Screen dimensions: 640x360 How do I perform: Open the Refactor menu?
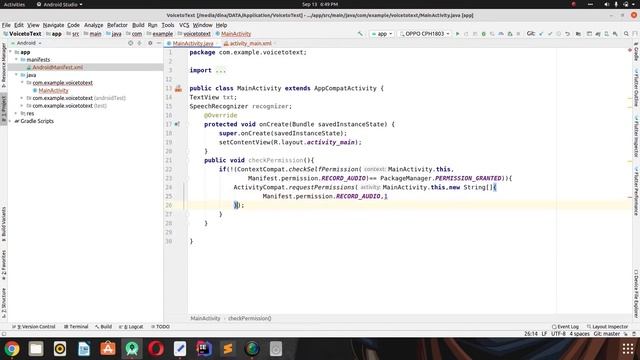(117, 25)
